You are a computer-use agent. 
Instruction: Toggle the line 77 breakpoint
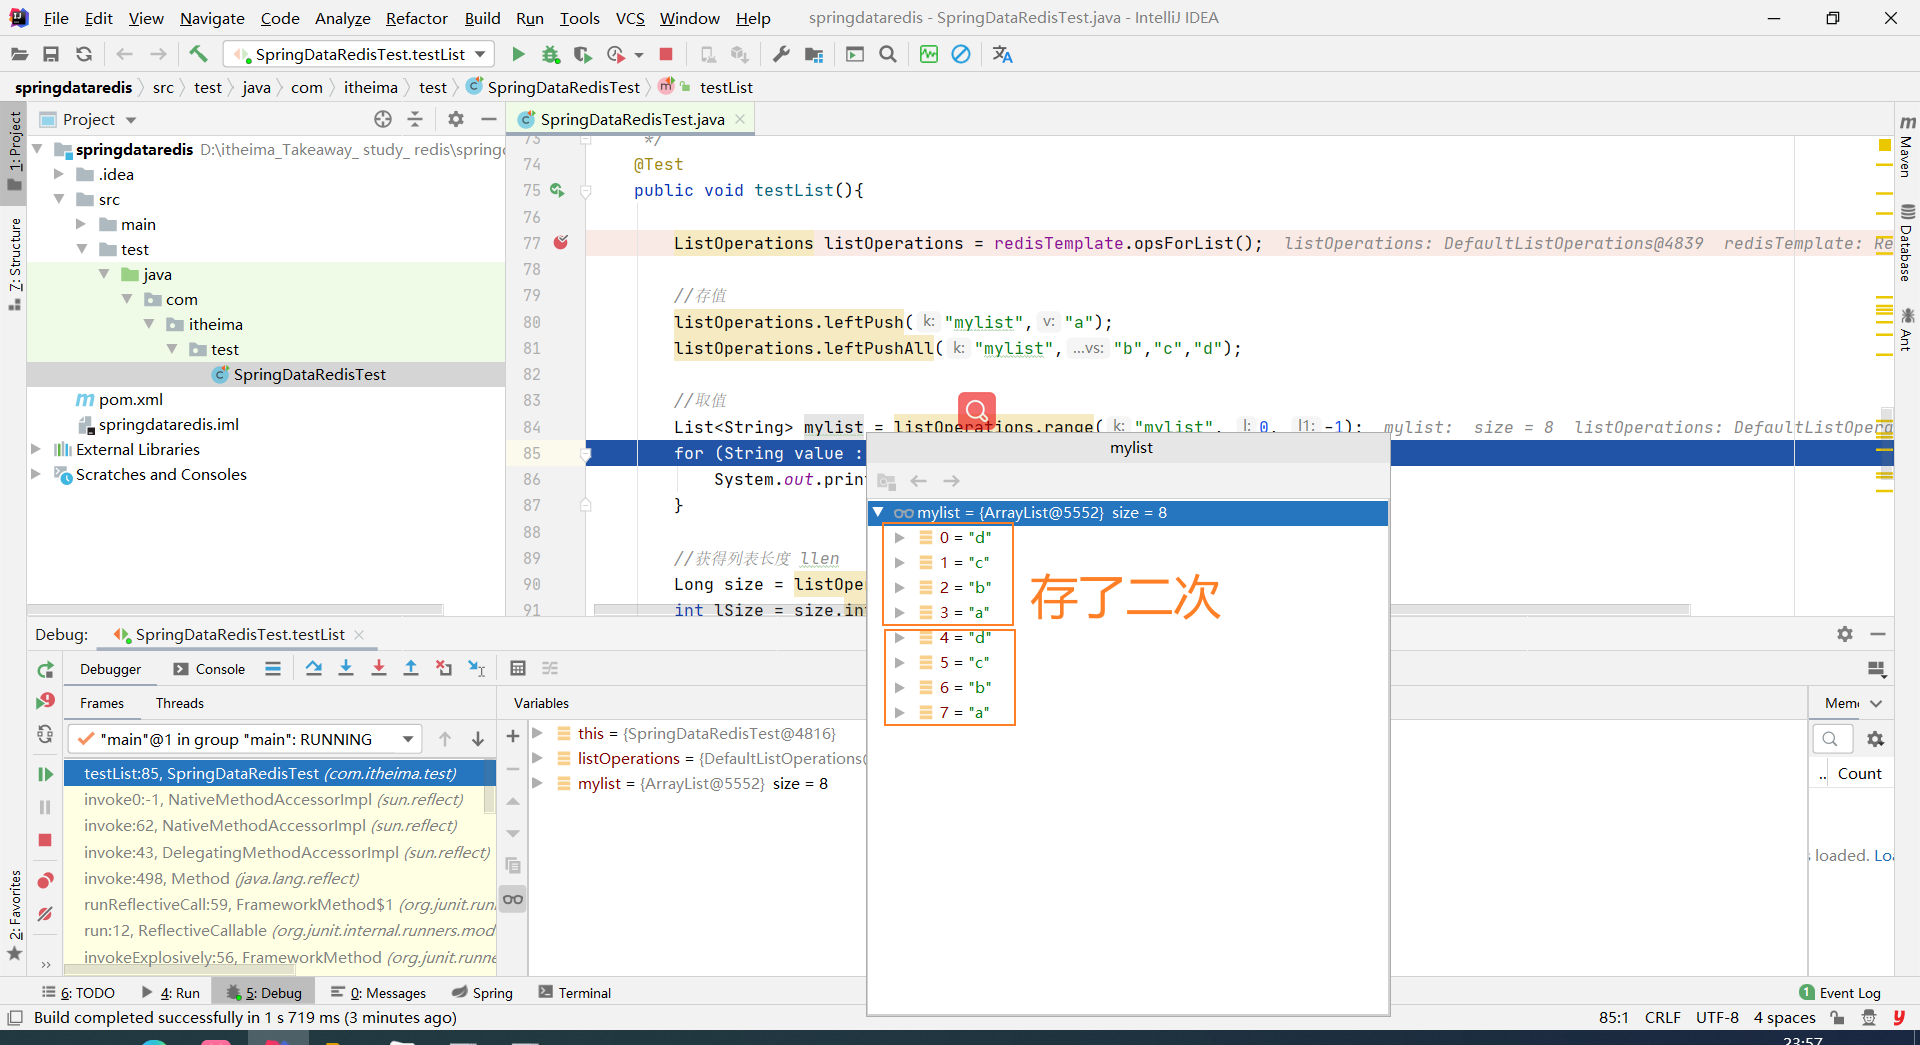[x=561, y=242]
